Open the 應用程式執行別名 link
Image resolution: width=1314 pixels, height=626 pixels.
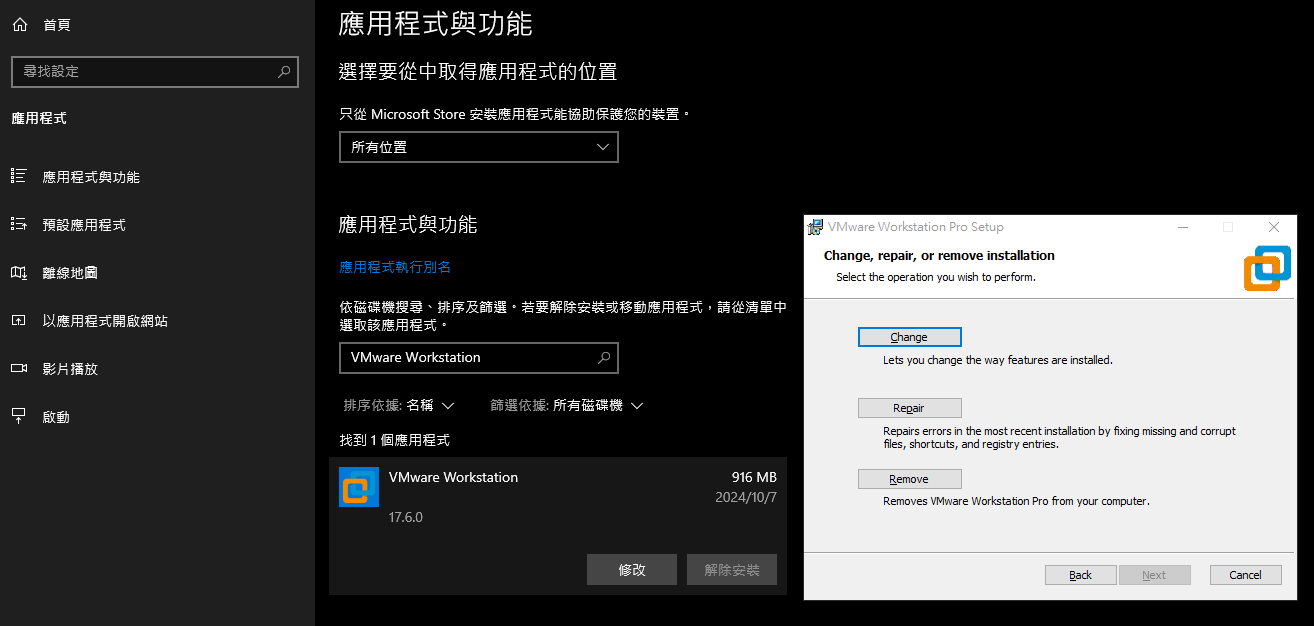coord(396,267)
